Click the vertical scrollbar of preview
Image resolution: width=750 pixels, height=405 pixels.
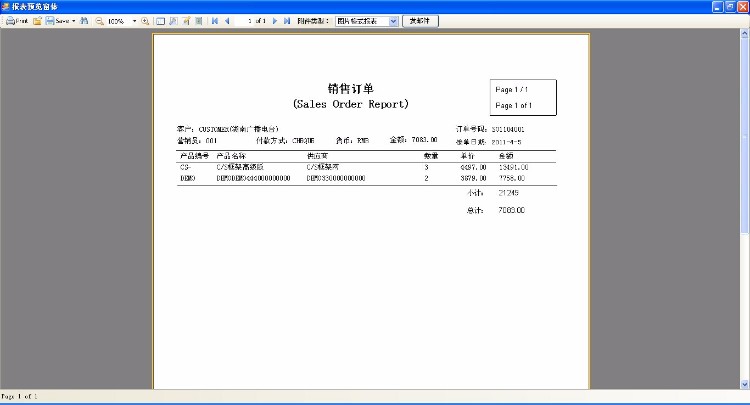point(744,200)
